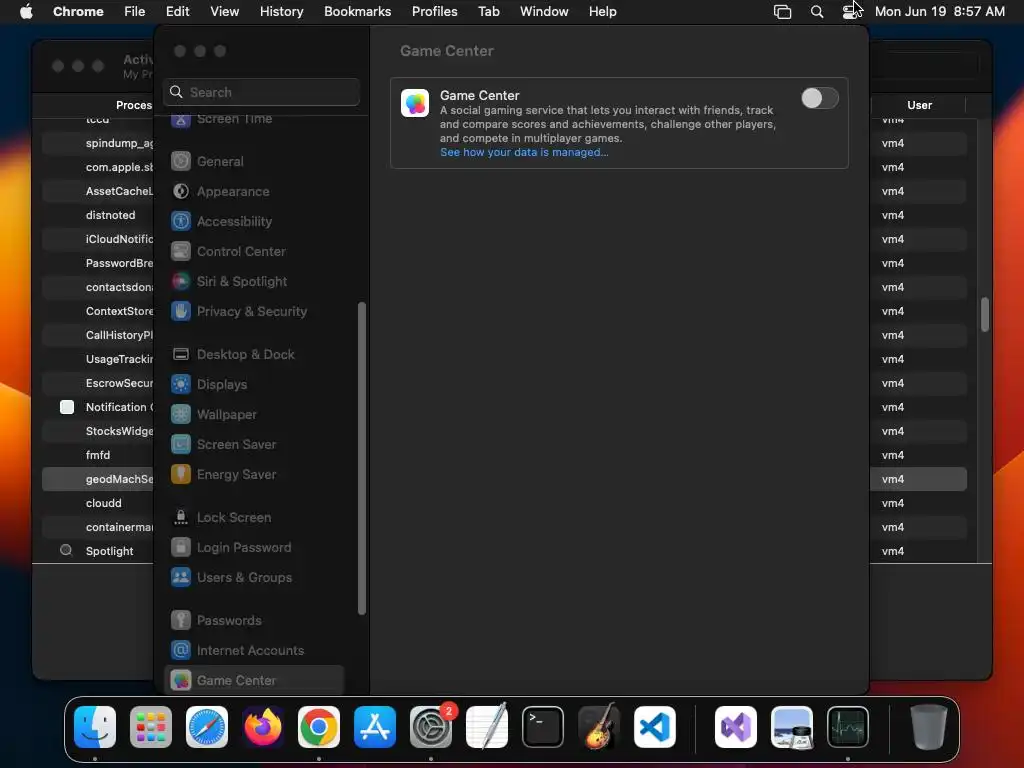Screen dimensions: 1024x768
Task: Click Spotlight search icon in menu bar
Action: pyautogui.click(x=816, y=12)
